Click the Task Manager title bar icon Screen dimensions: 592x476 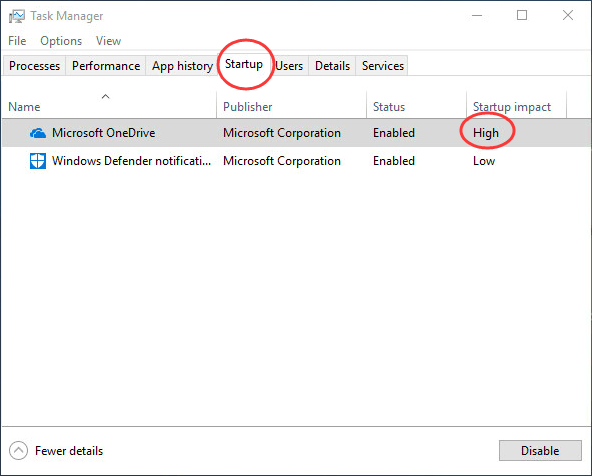(17, 16)
